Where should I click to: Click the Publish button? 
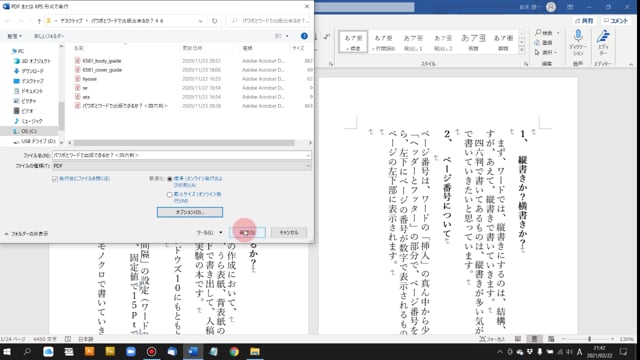point(247,233)
